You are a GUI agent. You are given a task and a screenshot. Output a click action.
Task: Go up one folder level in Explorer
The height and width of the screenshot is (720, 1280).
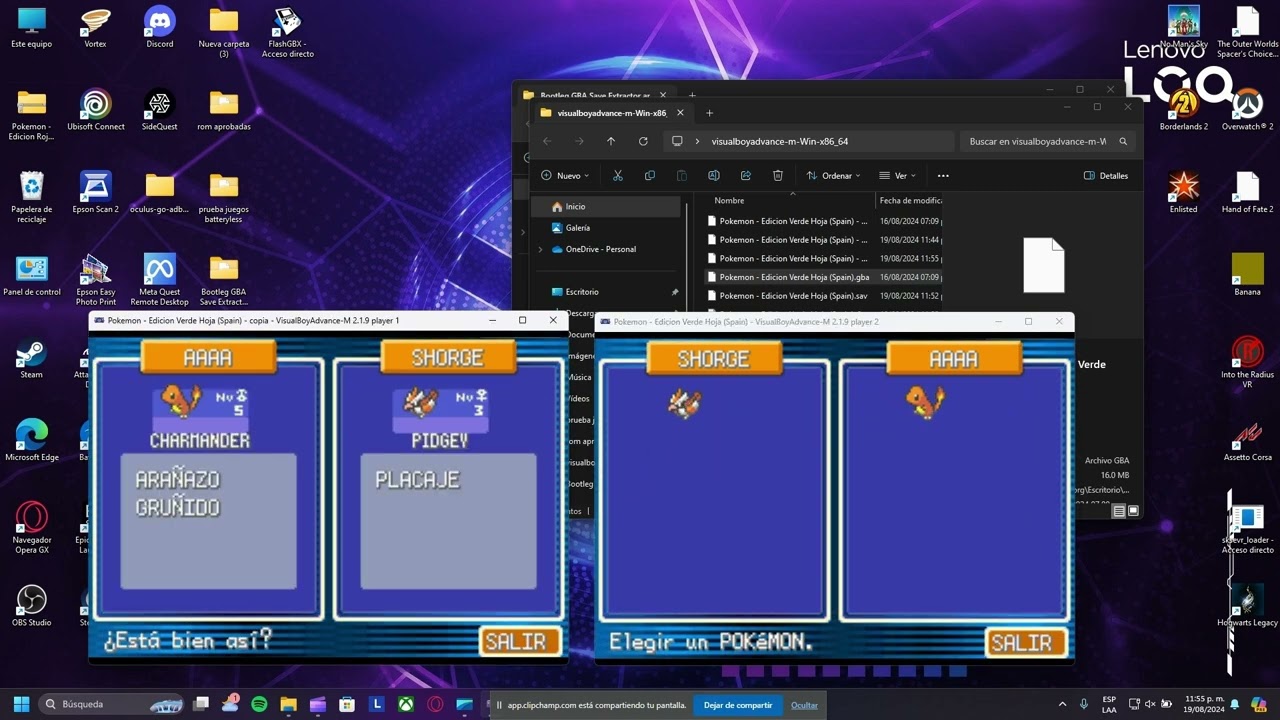click(611, 142)
